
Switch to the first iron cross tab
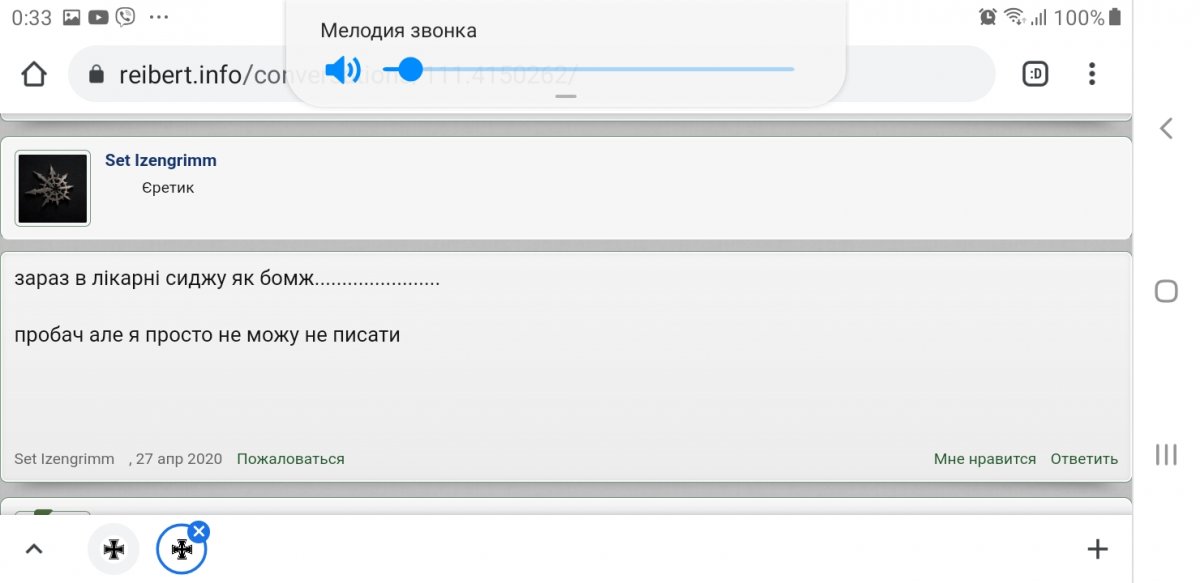[x=114, y=549]
